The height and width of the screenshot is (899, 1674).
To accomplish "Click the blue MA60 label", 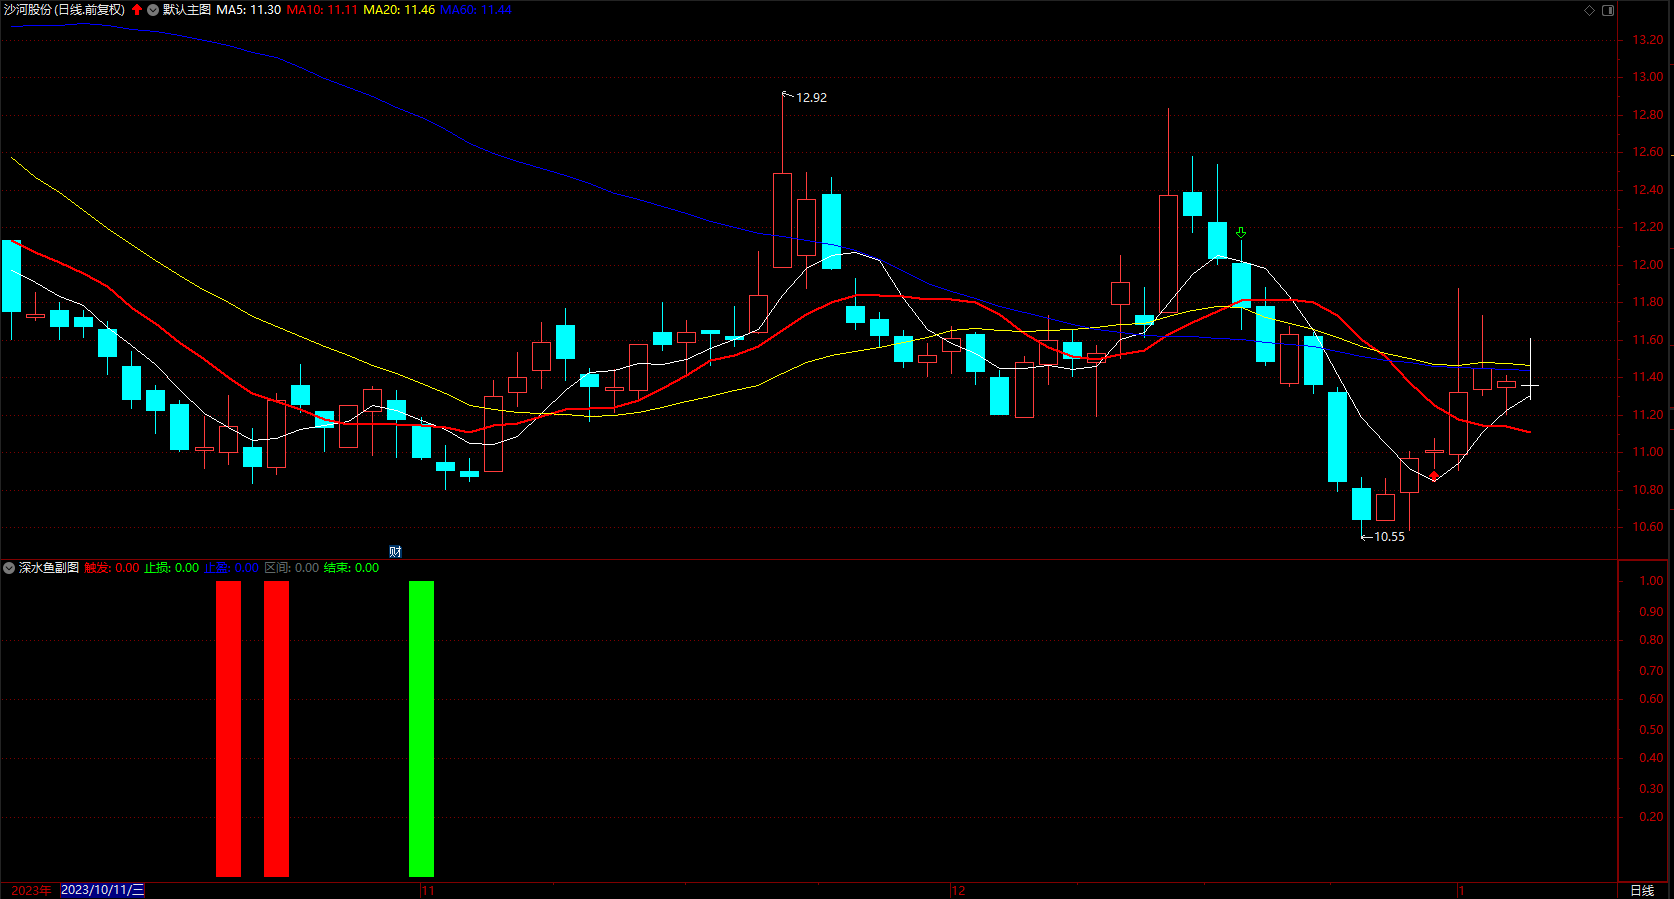I will (x=476, y=10).
